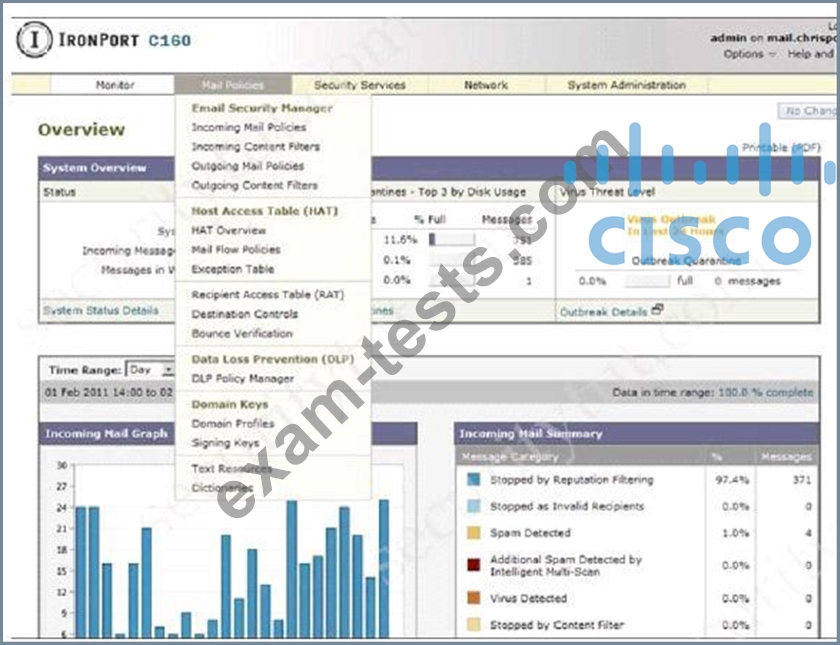Select Incoming Mail Policies menu entry
The width and height of the screenshot is (840, 645).
click(248, 128)
